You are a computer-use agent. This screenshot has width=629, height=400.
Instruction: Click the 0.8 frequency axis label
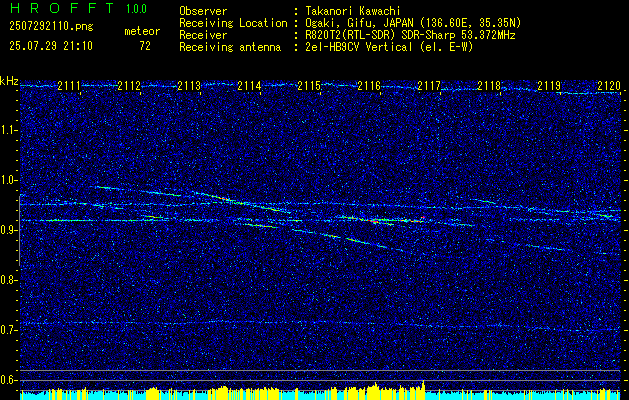8,280
